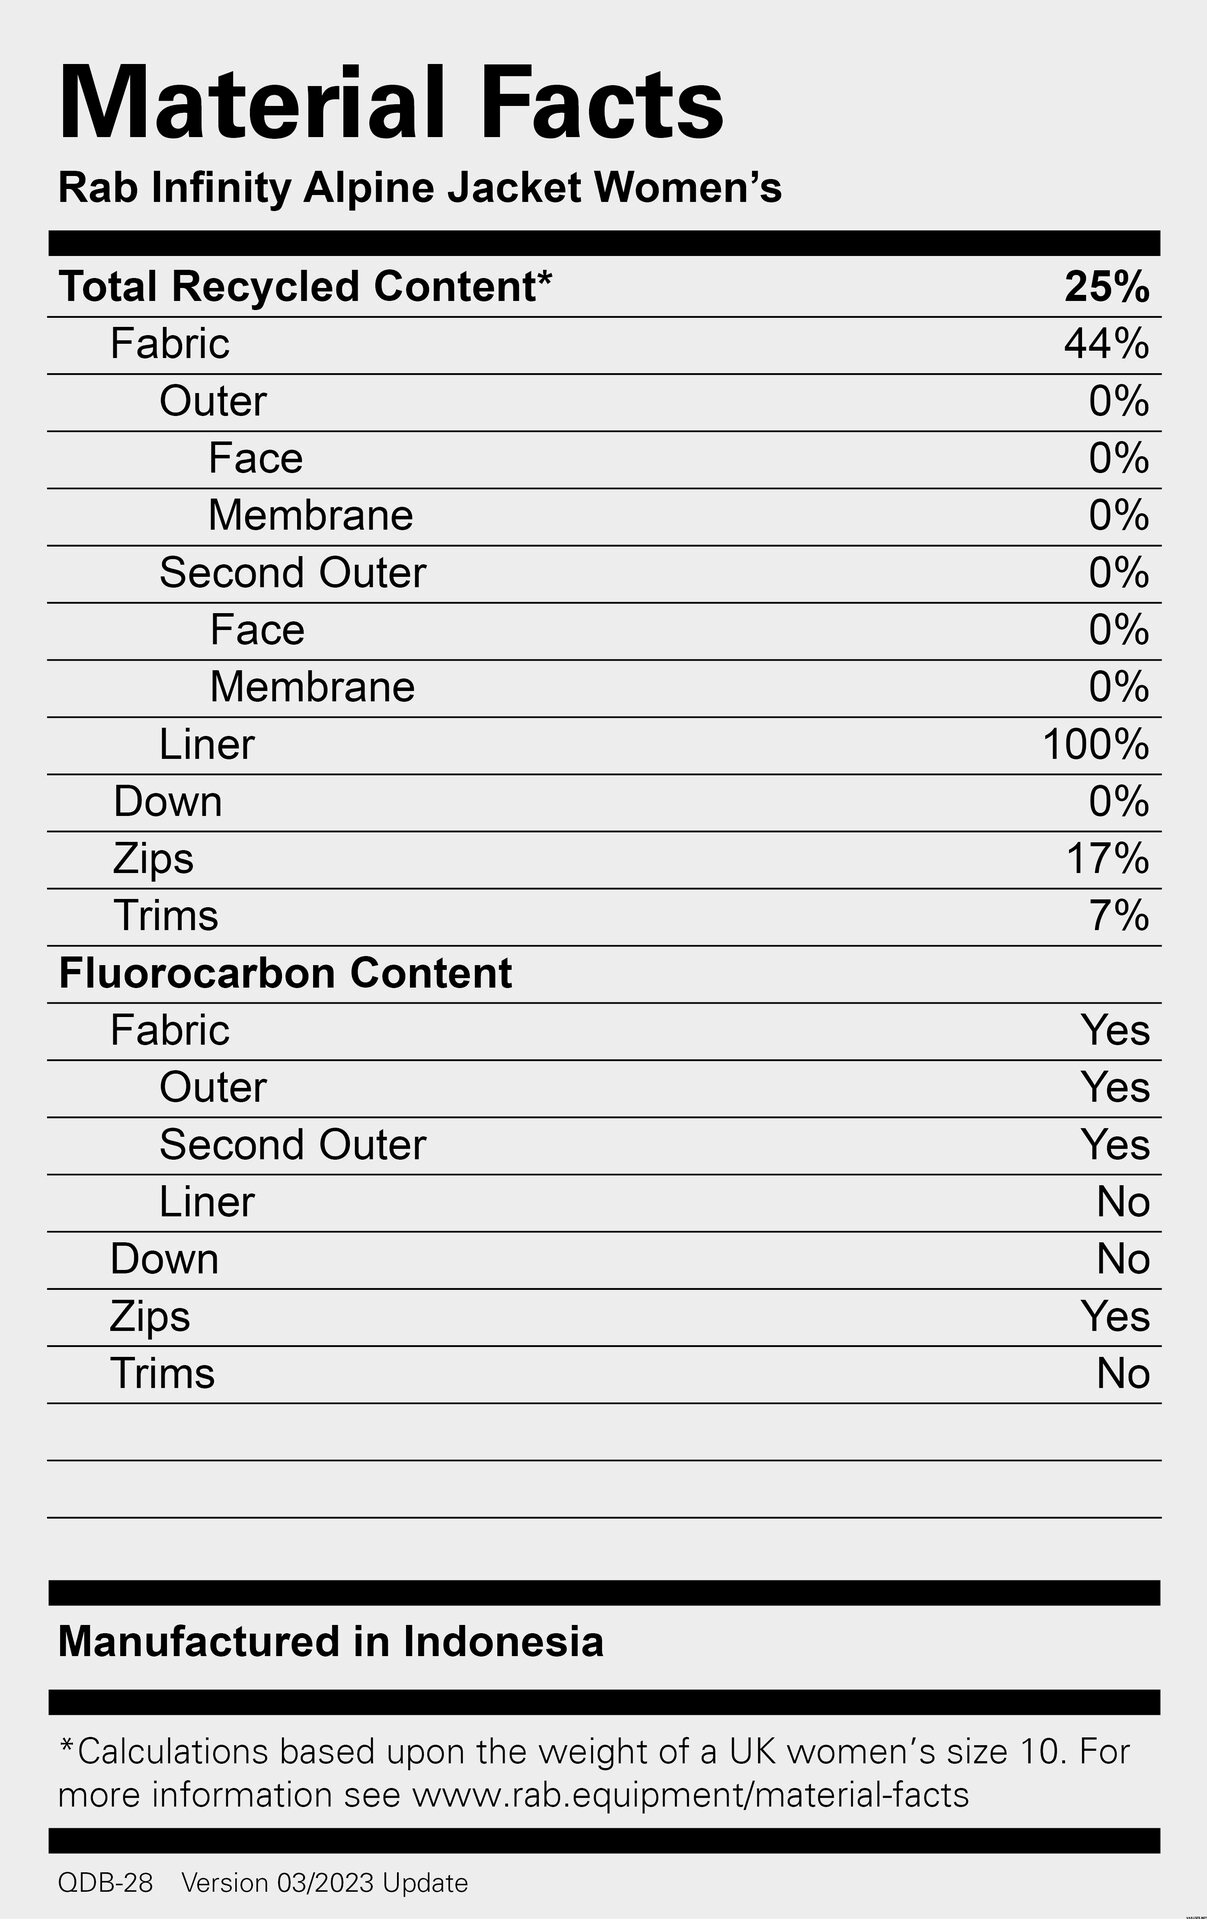
Task: Select the Zips Yes fluorocarbon value
Action: [x=1116, y=1316]
